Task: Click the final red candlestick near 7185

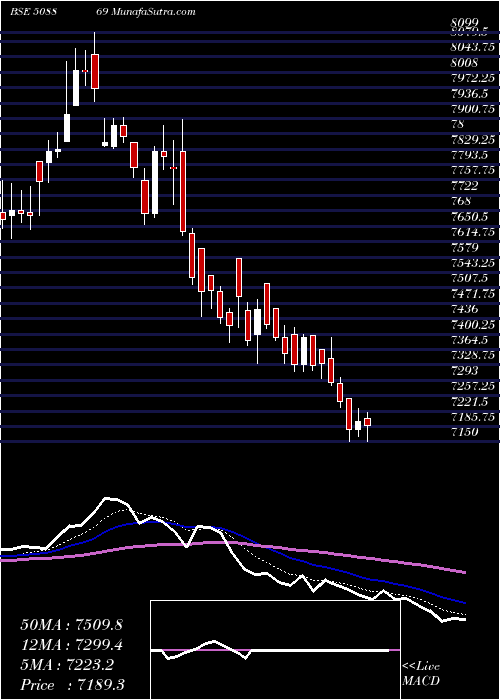Action: (x=367, y=422)
